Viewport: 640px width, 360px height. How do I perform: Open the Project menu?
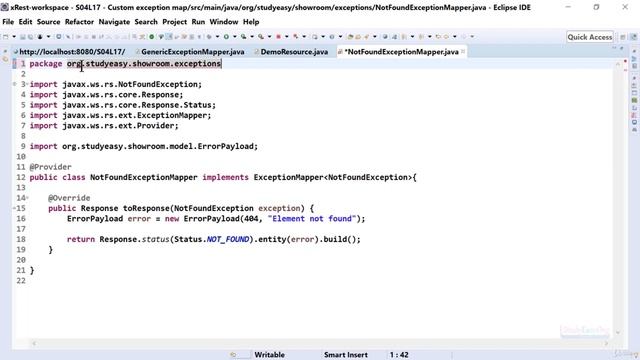tap(174, 22)
